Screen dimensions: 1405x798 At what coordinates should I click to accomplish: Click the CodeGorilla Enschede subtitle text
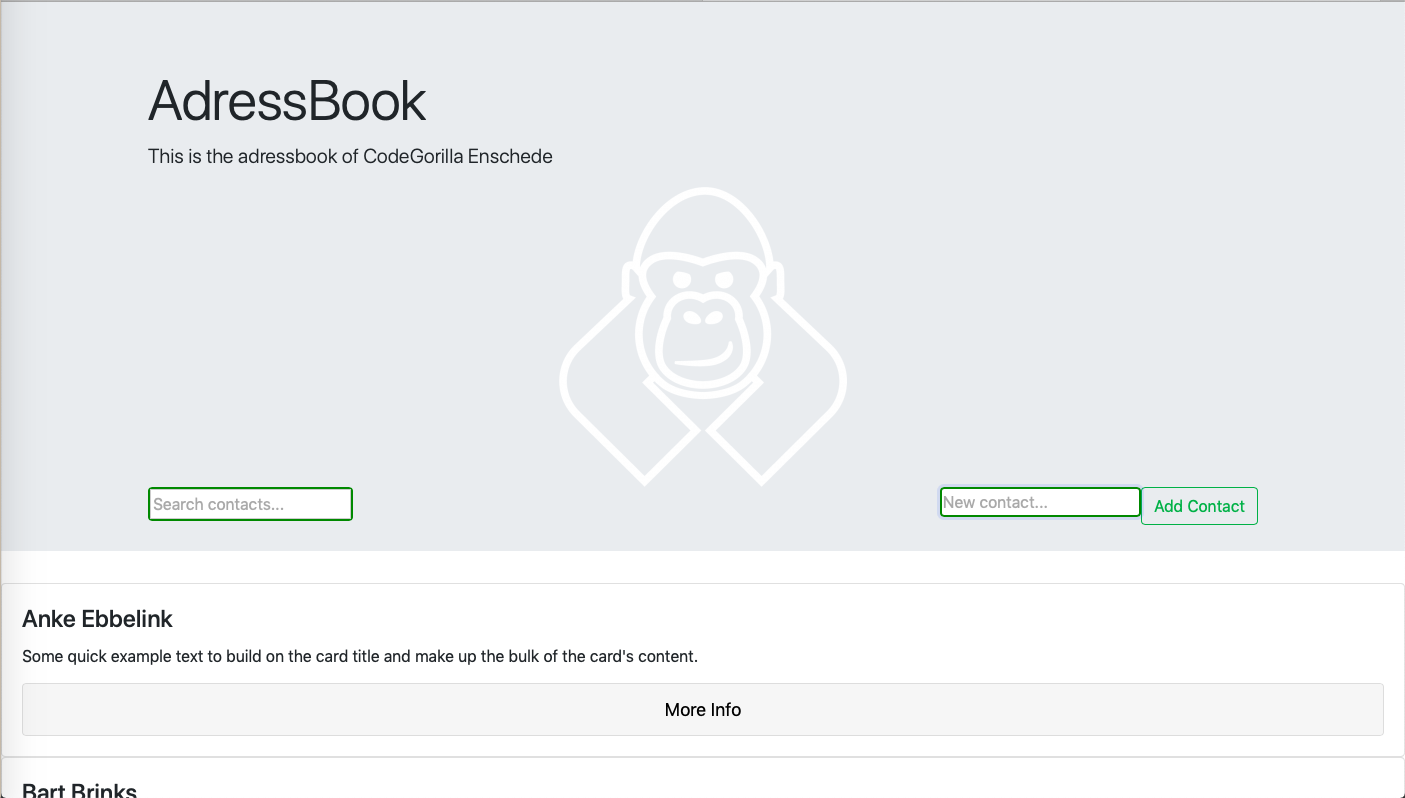pyautogui.click(x=350, y=156)
